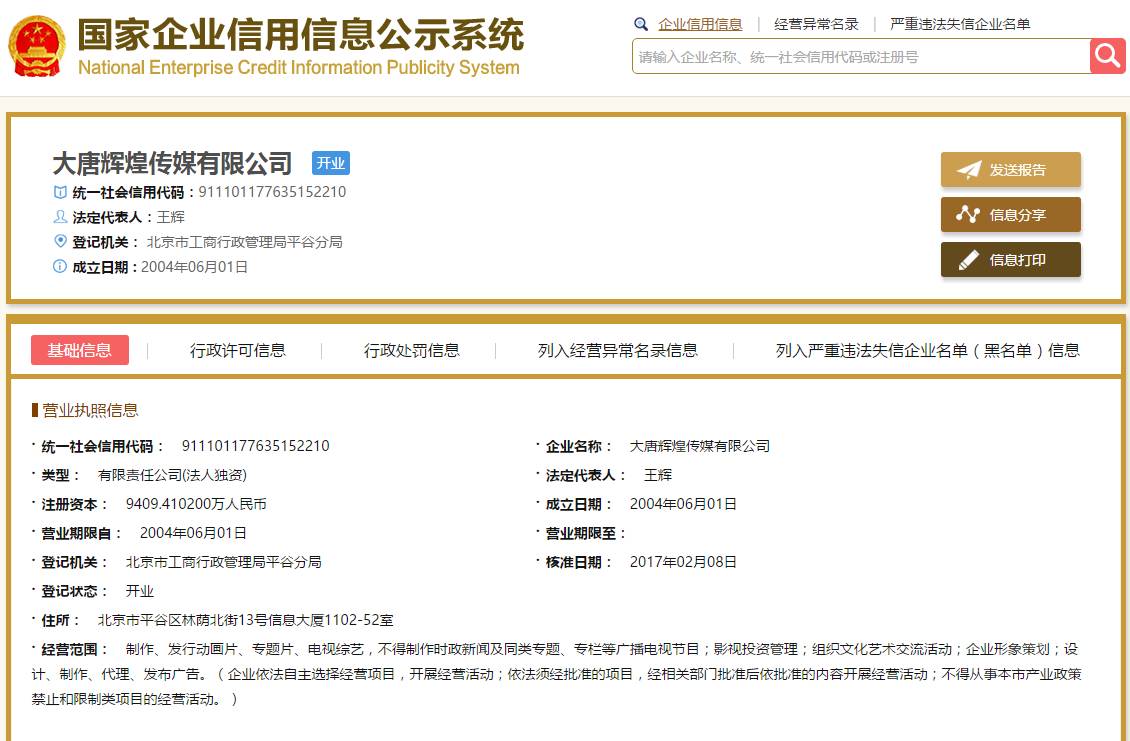1130x741 pixels.
Task: Click the person icon beside 法定代表人
Action: pyautogui.click(x=61, y=217)
